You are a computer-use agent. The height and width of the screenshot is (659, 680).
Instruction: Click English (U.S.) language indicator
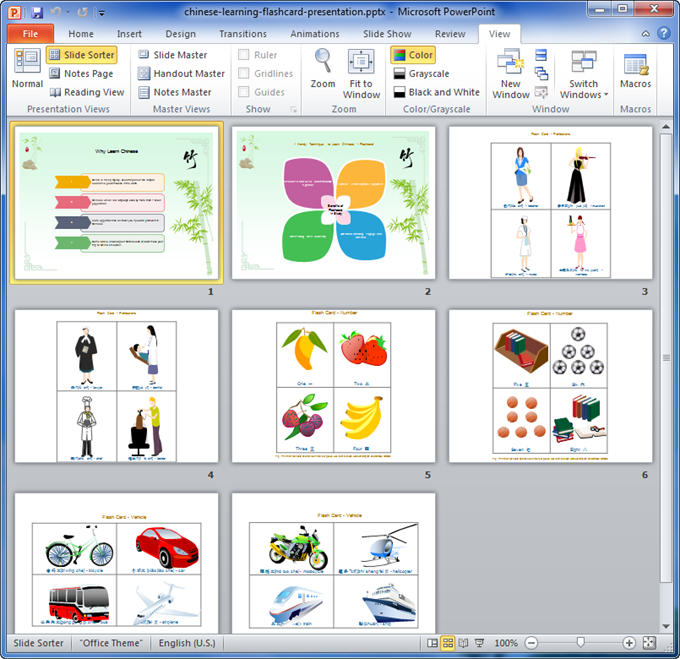tap(187, 643)
